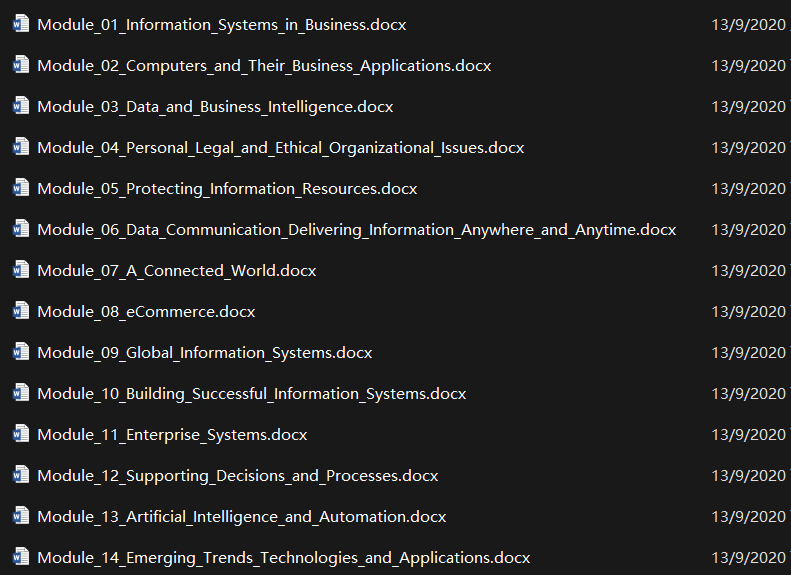Screen dimensions: 791x575
Task: Click the Word icon of Module_14_Emerging_Trends file
Action: pyautogui.click(x=21, y=557)
